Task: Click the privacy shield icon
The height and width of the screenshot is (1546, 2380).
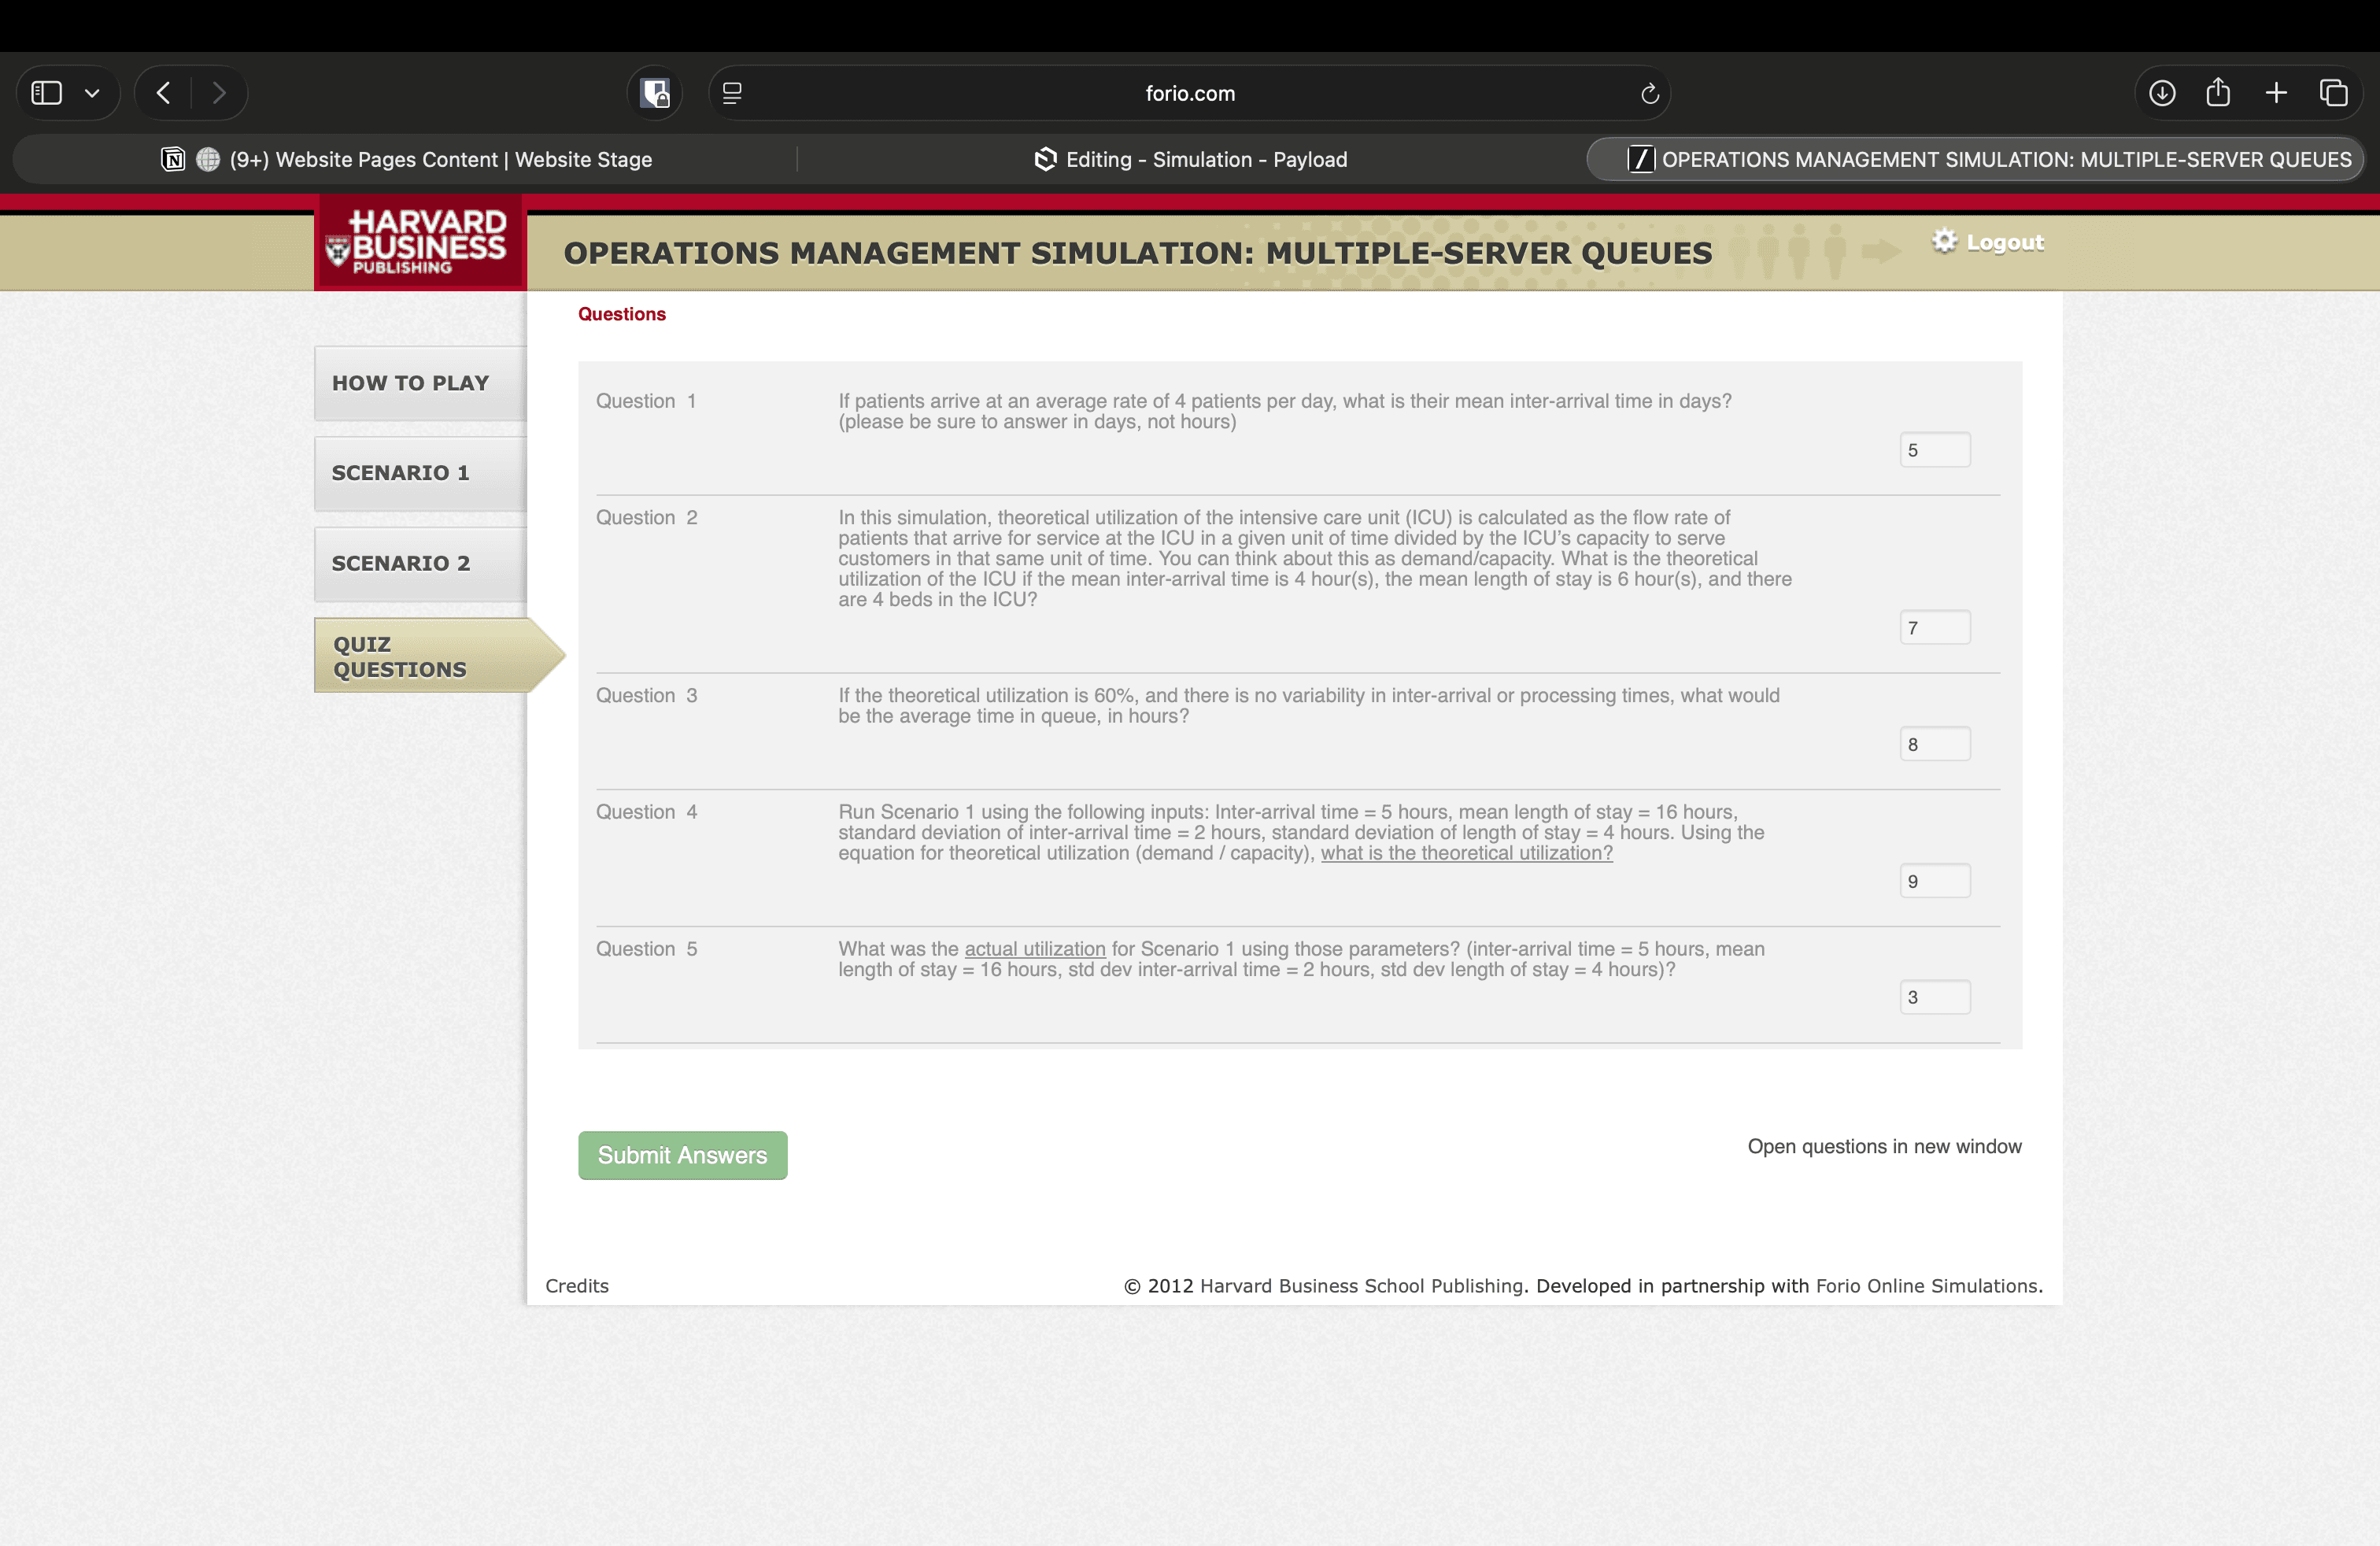Action: (655, 93)
